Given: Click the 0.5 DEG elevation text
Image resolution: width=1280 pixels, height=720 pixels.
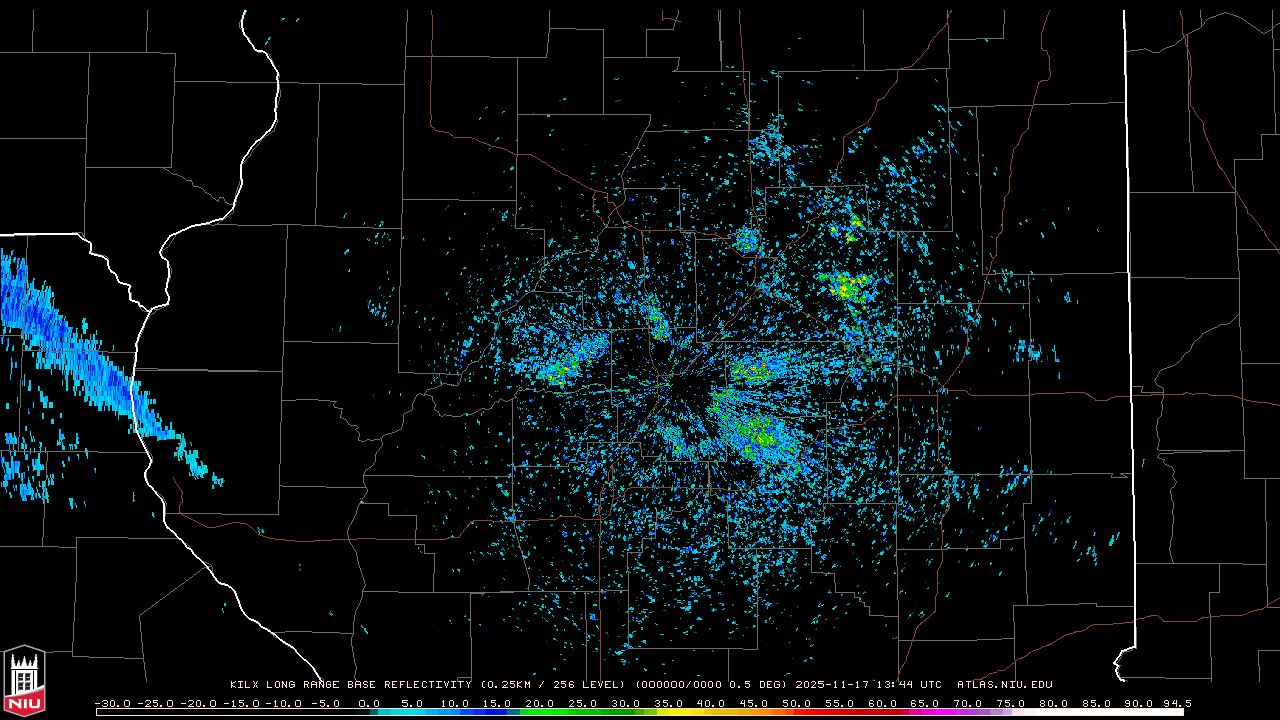Looking at the screenshot, I should tap(756, 685).
